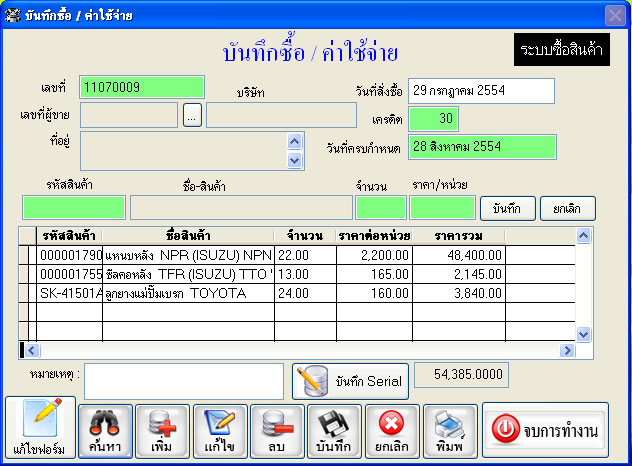Delete record with ลบ icon
Image resolution: width=632 pixels, height=466 pixels.
[277, 431]
